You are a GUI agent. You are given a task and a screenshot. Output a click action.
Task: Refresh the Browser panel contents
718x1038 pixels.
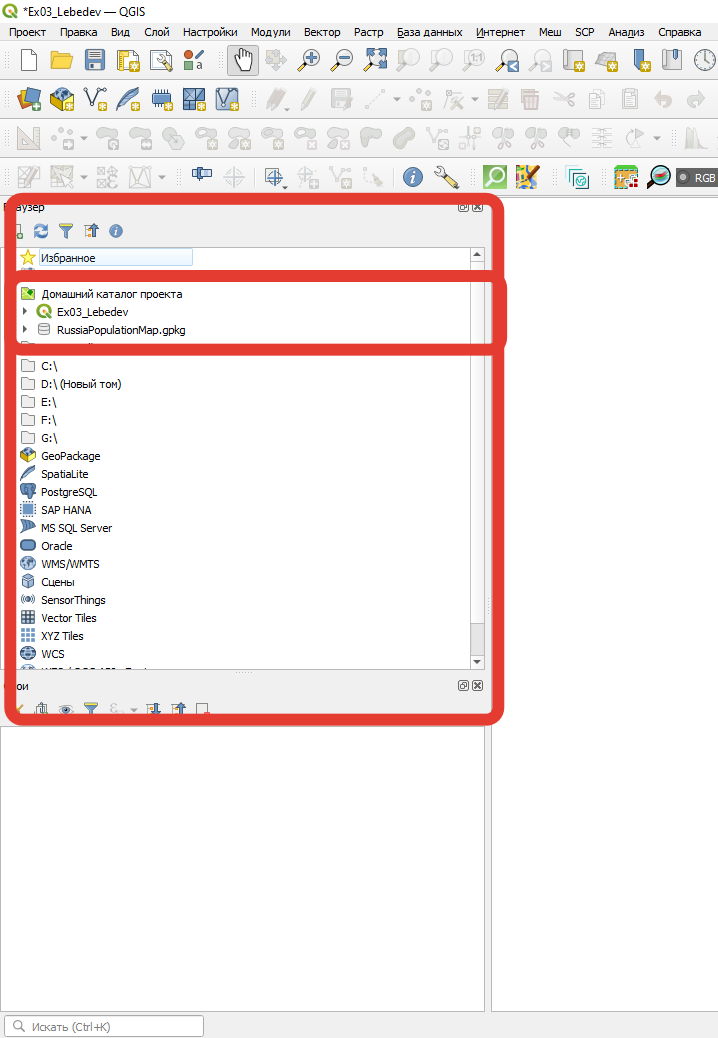point(41,231)
